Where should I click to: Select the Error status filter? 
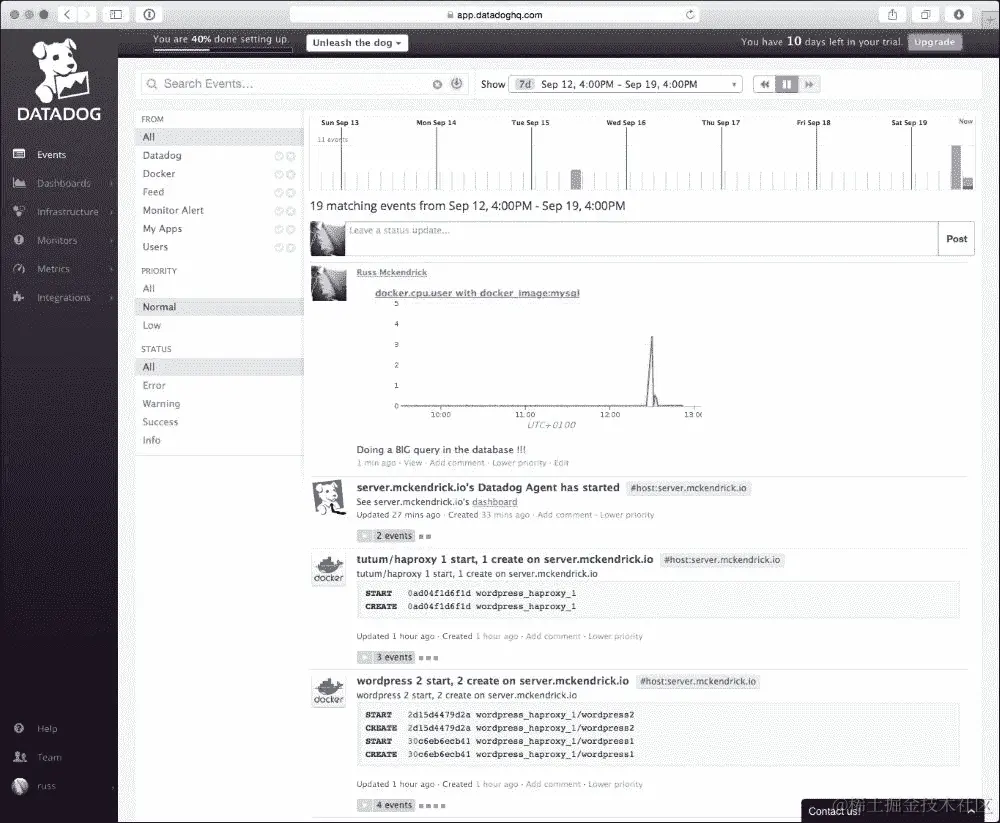click(x=154, y=385)
